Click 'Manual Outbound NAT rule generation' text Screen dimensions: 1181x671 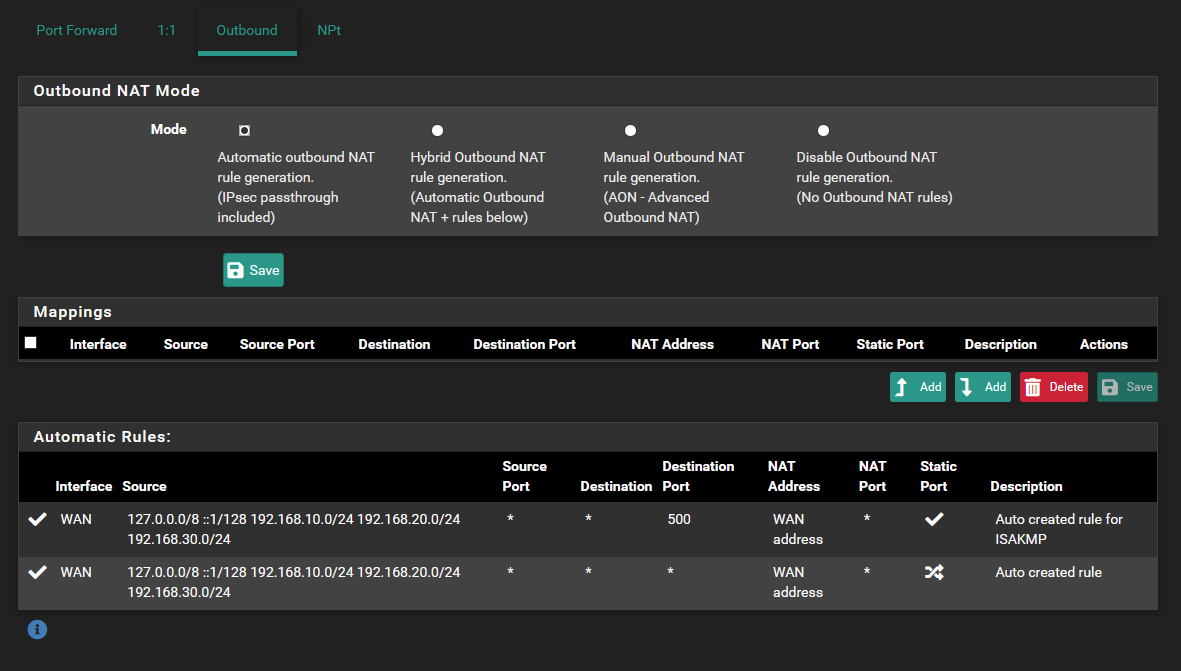pyautogui.click(x=673, y=167)
